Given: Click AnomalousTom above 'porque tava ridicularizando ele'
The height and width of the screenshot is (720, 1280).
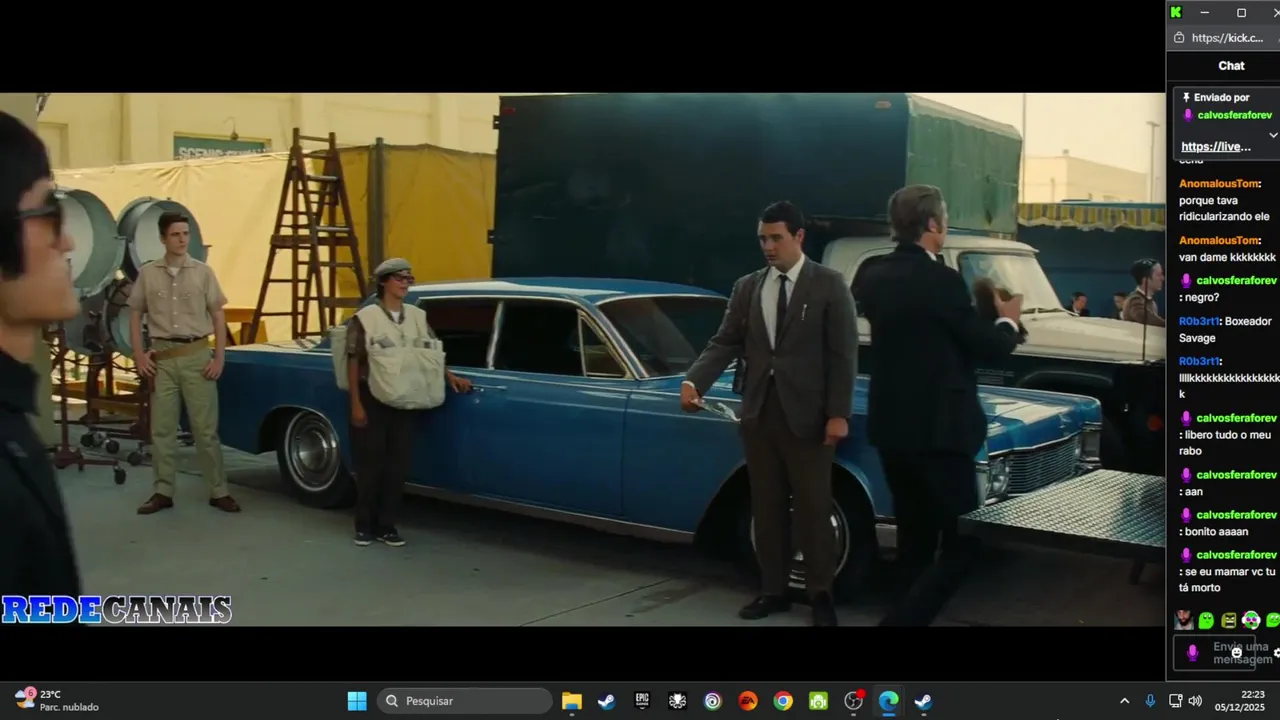Looking at the screenshot, I should (x=1218, y=184).
